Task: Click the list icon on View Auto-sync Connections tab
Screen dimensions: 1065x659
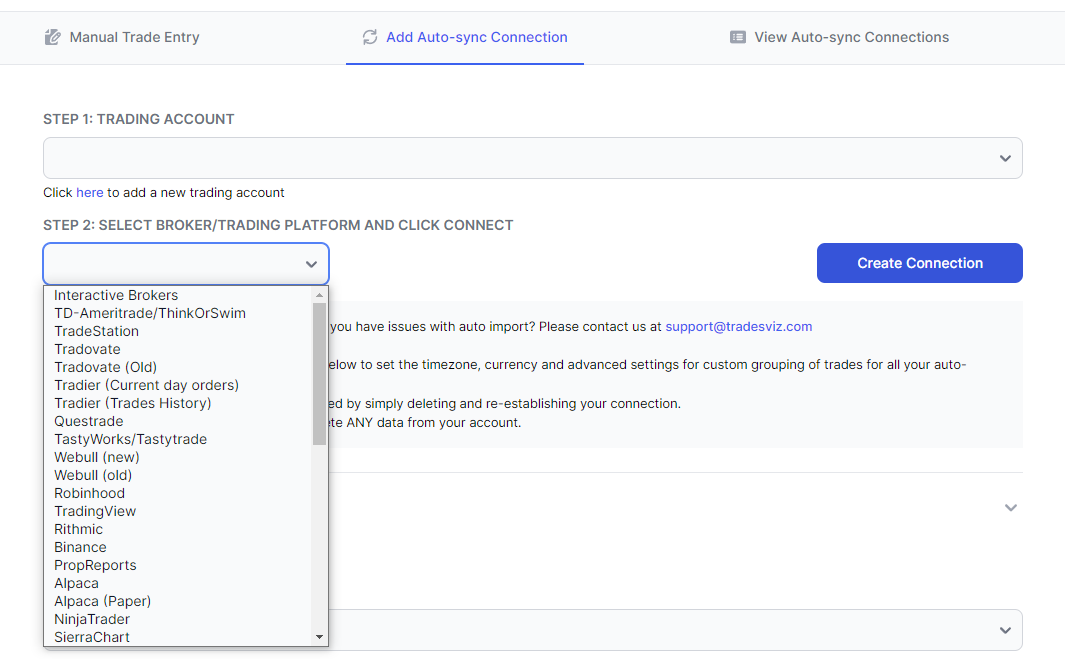Action: pos(738,36)
